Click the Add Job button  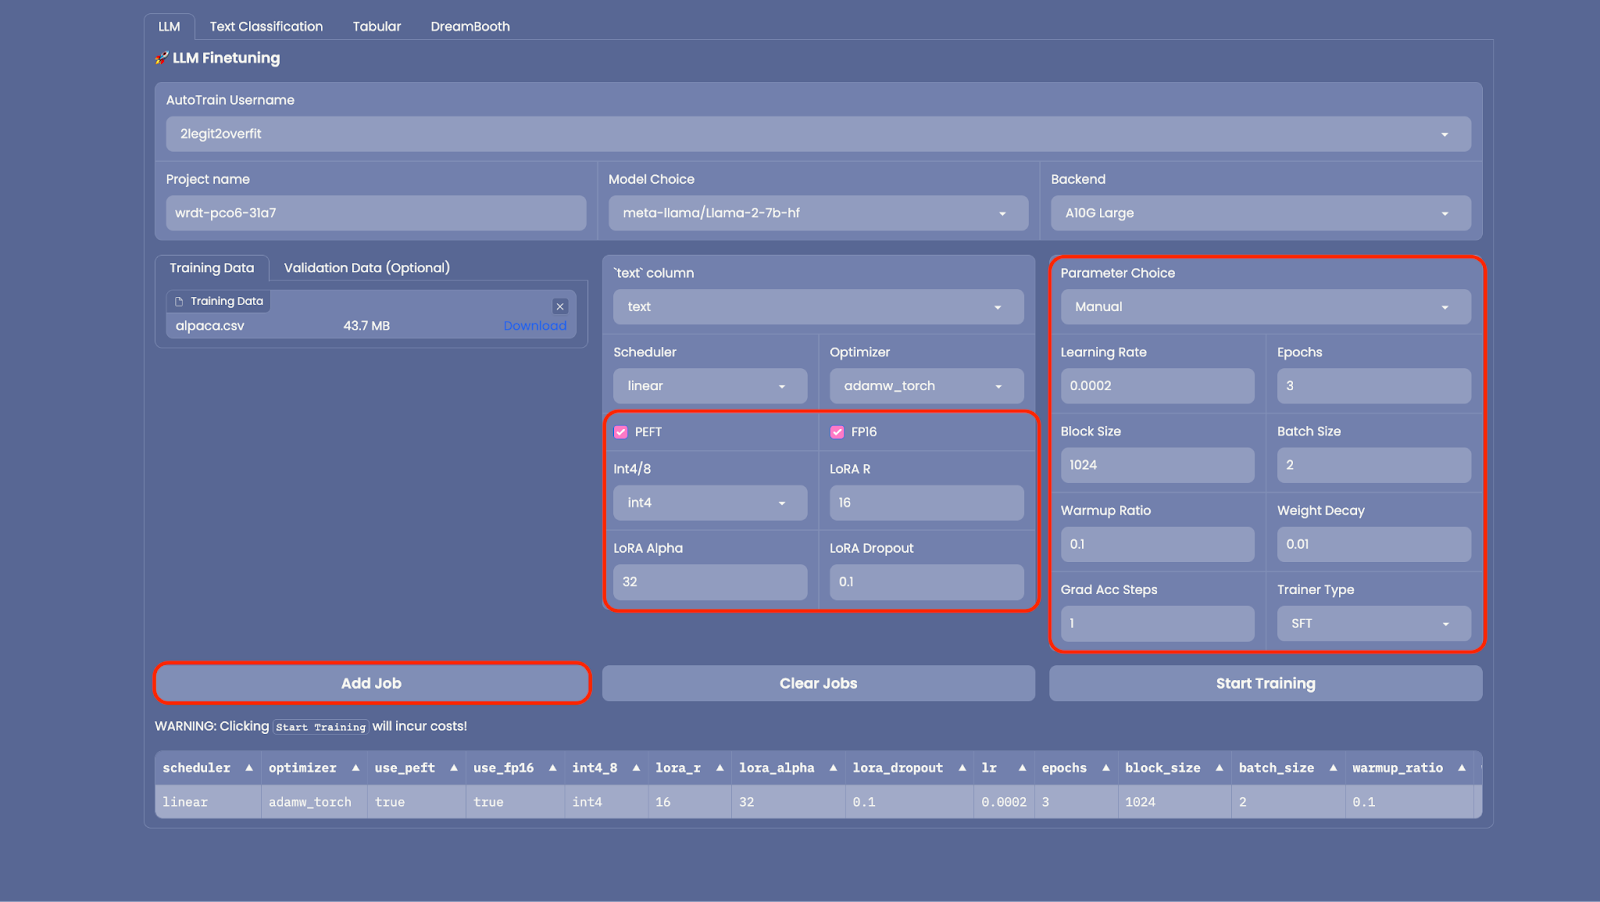coord(371,683)
